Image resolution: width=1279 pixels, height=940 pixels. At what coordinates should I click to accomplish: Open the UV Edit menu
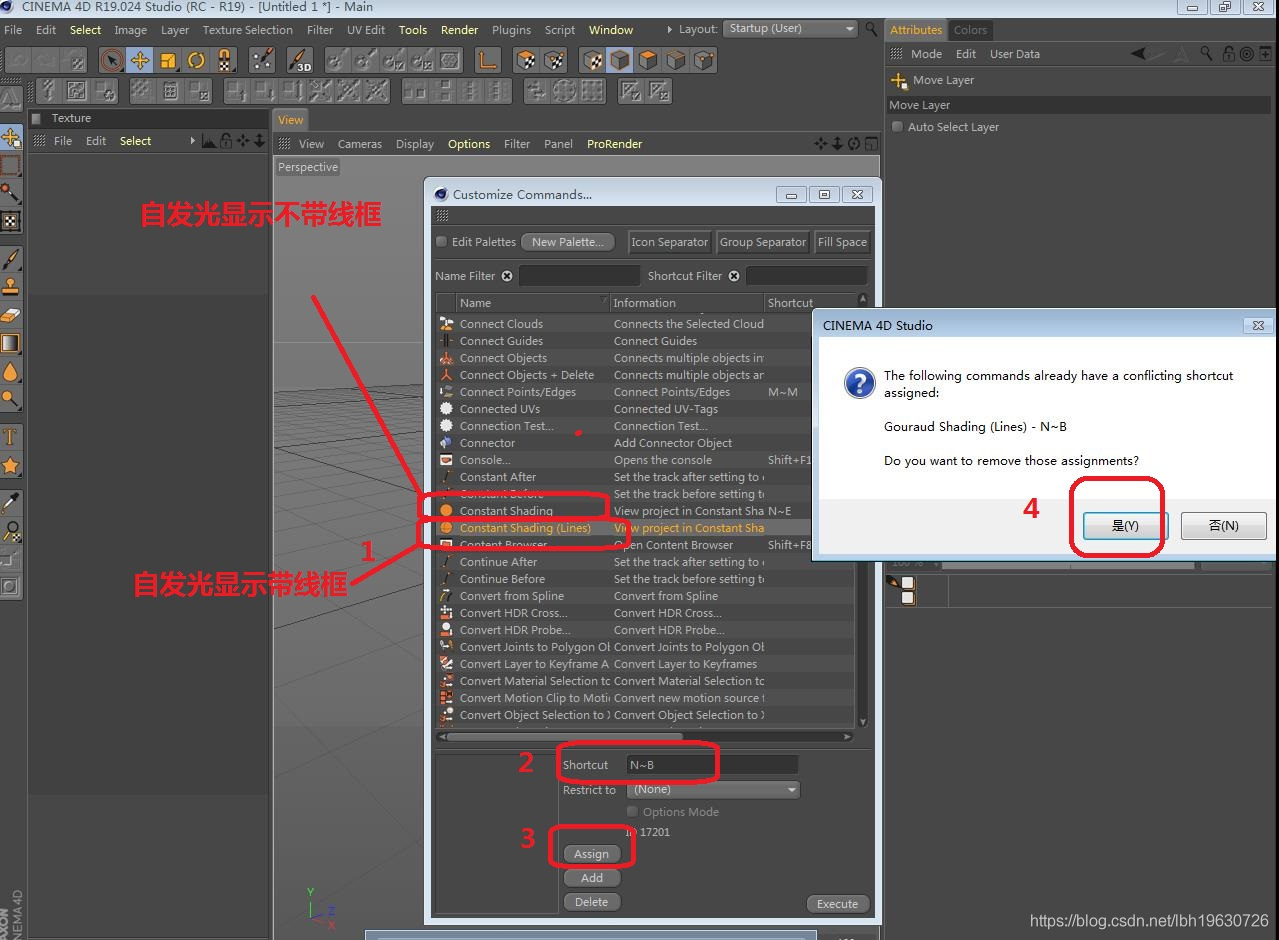[x=366, y=30]
